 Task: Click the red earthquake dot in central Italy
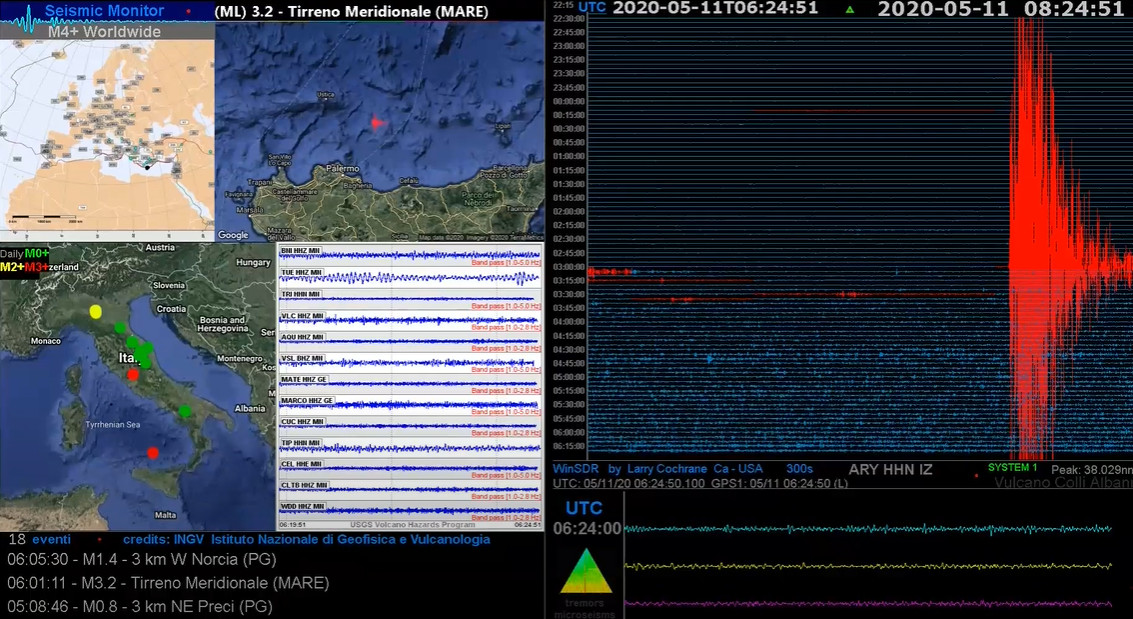[x=133, y=374]
